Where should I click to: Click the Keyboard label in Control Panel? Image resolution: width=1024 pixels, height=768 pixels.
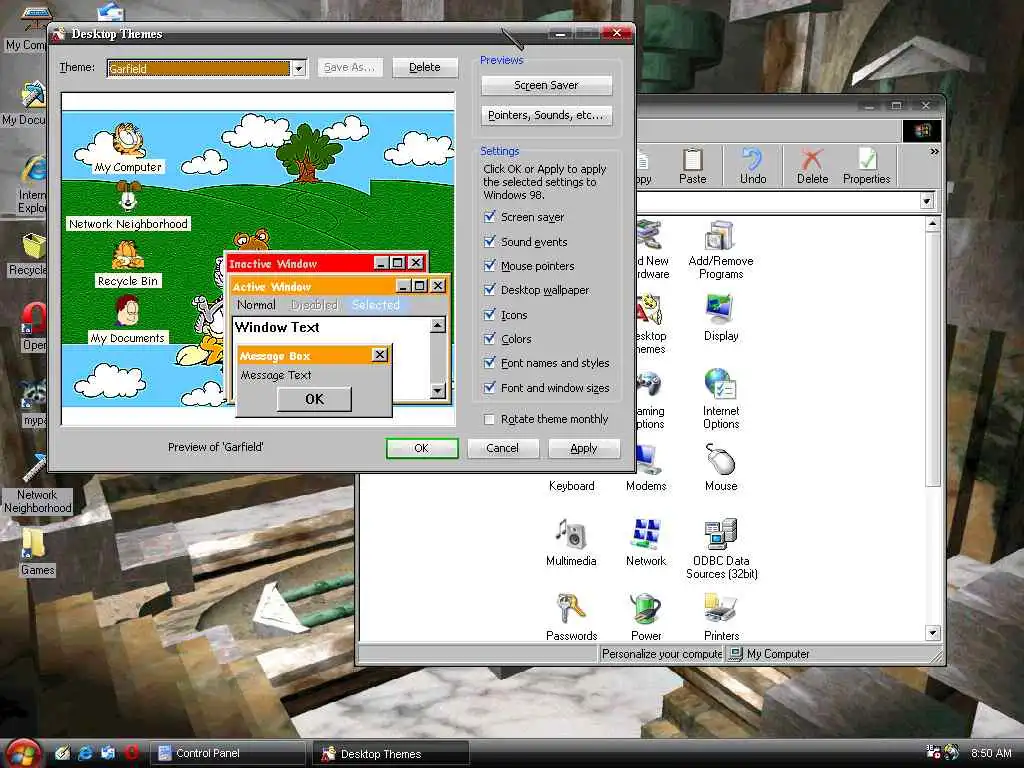(x=571, y=486)
